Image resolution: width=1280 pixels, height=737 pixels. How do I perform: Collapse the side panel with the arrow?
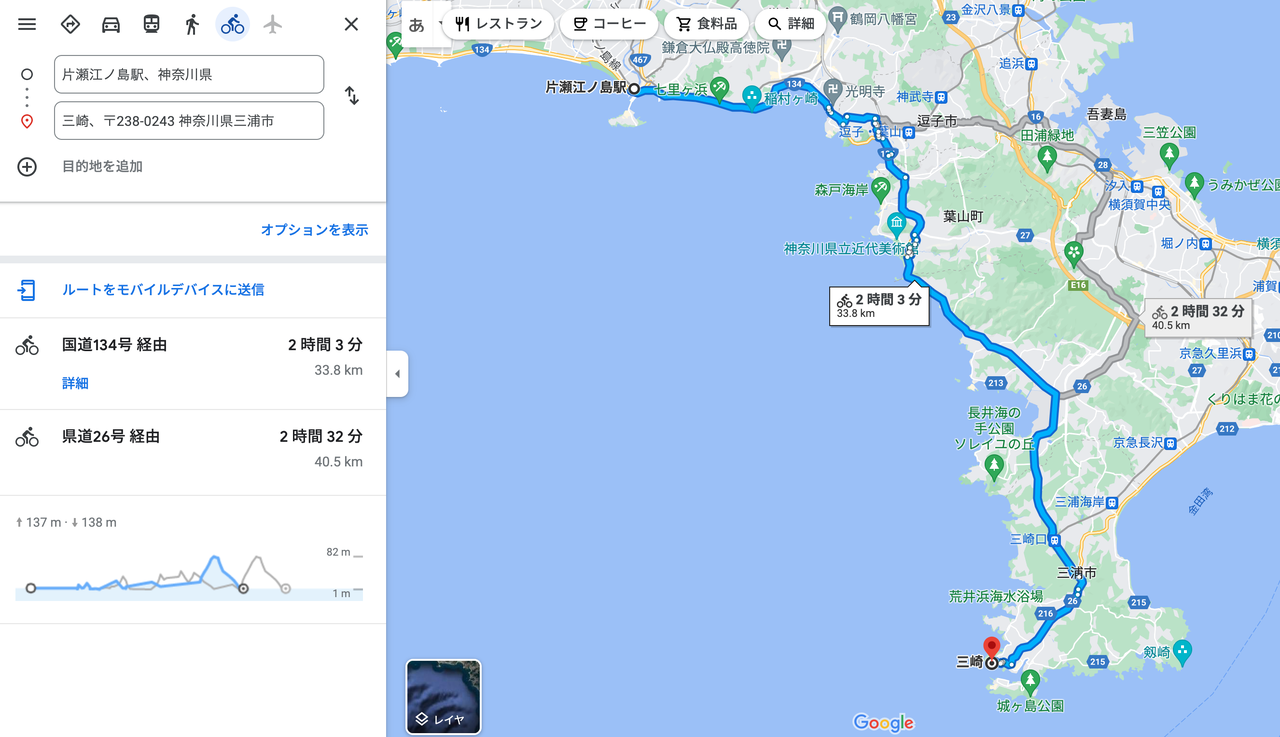(397, 374)
